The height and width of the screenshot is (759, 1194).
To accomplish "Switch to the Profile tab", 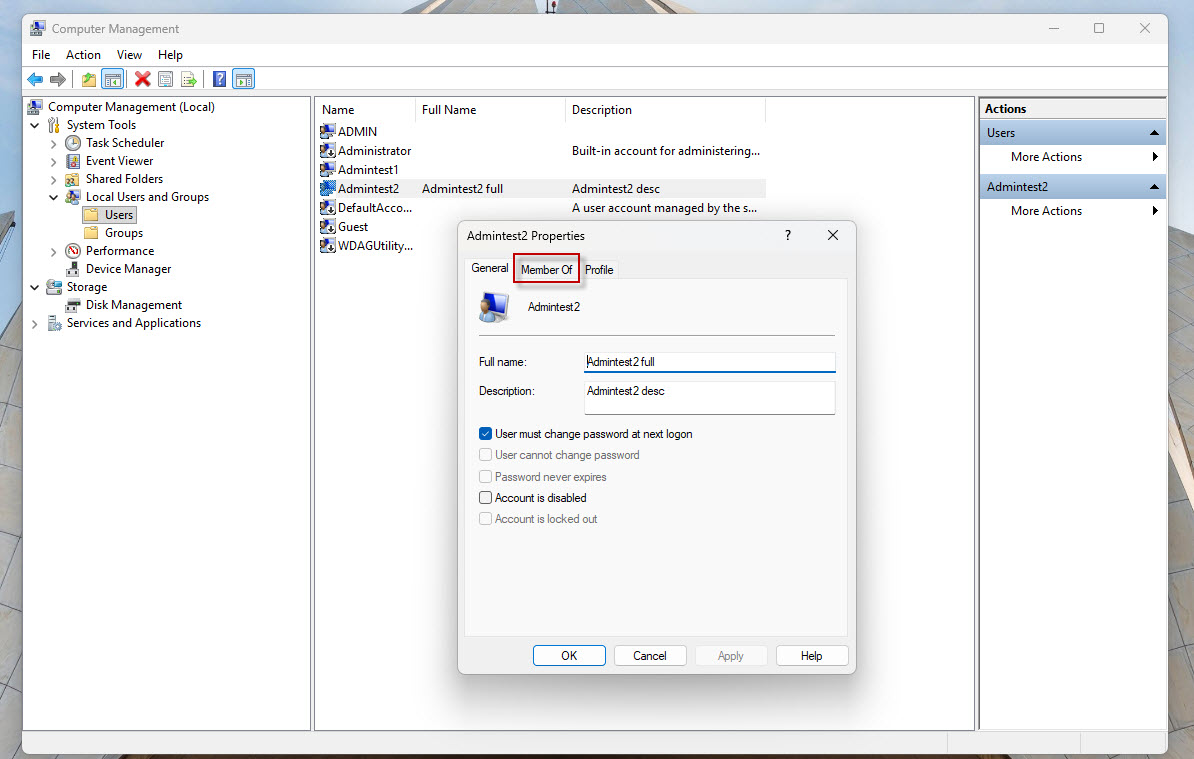I will coord(599,269).
